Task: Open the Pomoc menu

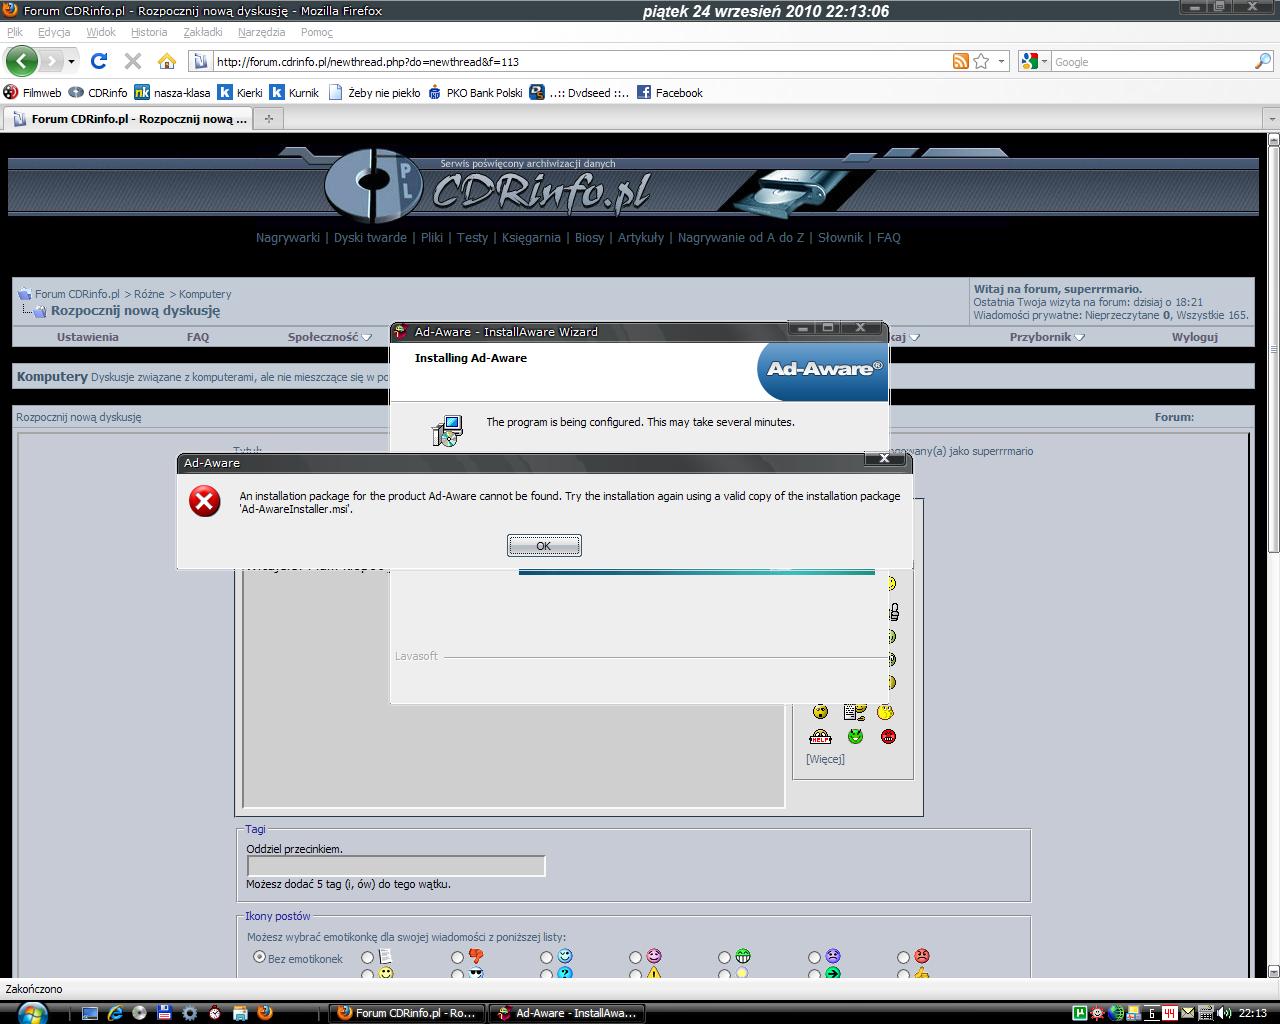Action: coord(317,32)
